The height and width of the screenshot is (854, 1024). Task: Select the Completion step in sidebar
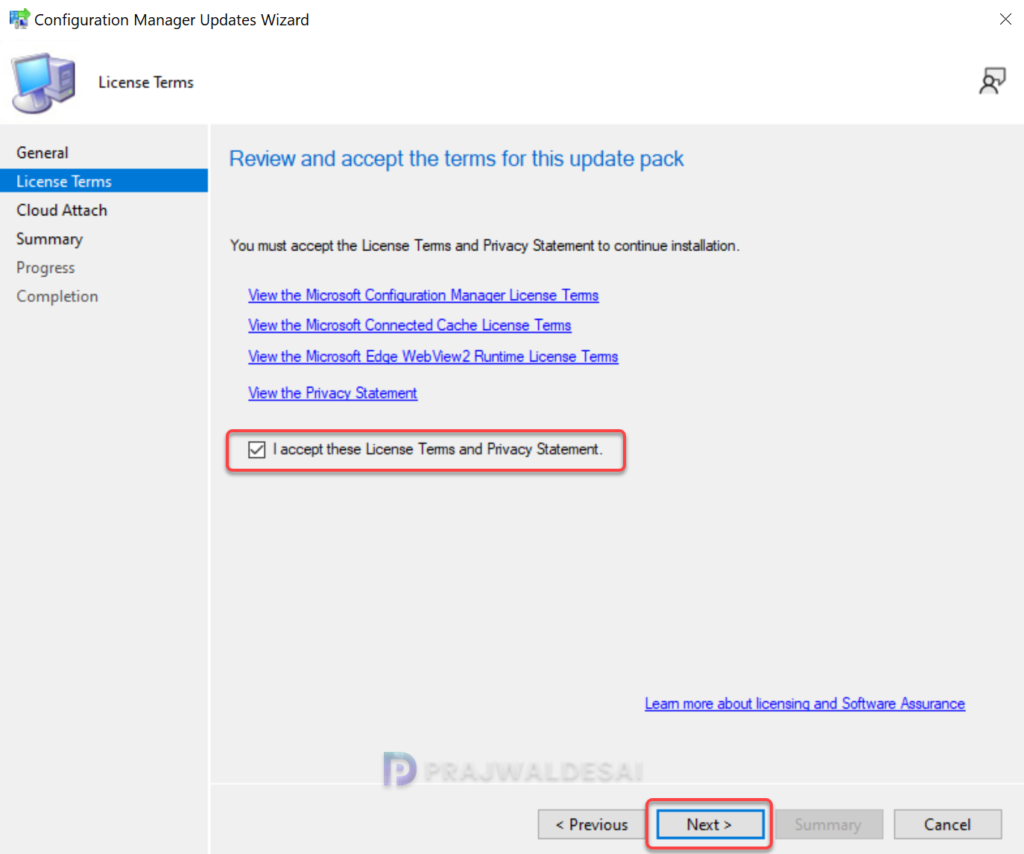57,296
